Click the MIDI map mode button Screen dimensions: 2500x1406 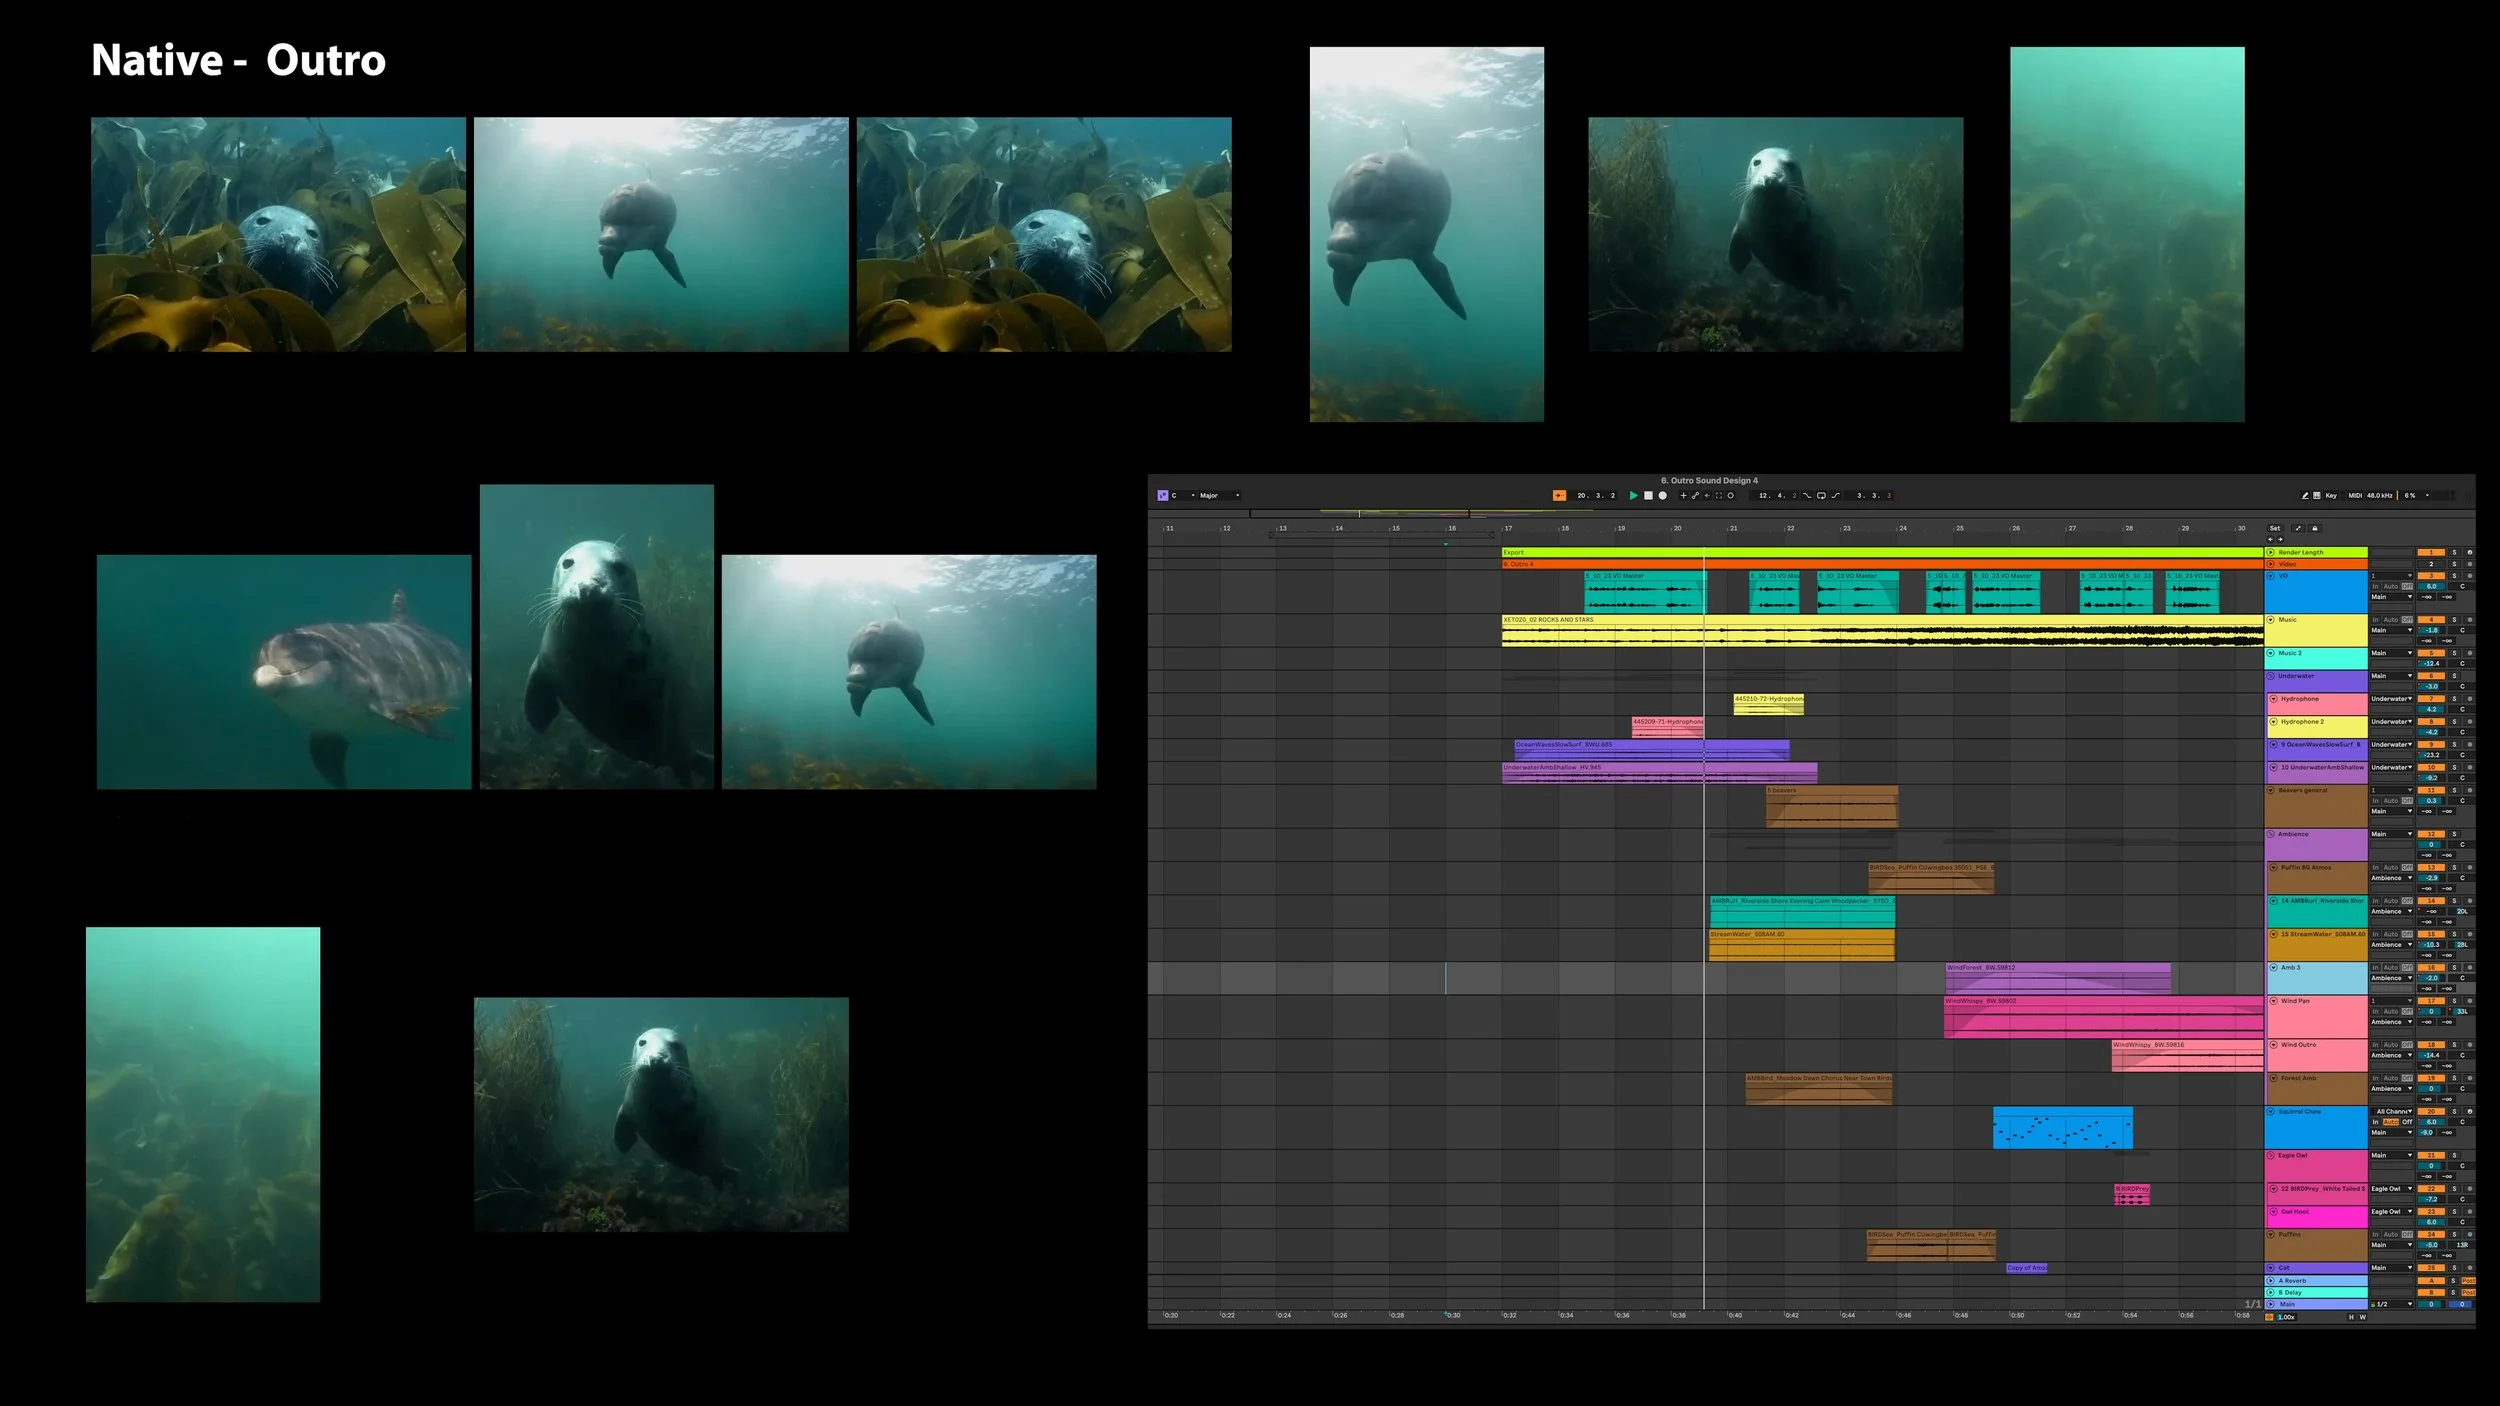pyautogui.click(x=2355, y=495)
